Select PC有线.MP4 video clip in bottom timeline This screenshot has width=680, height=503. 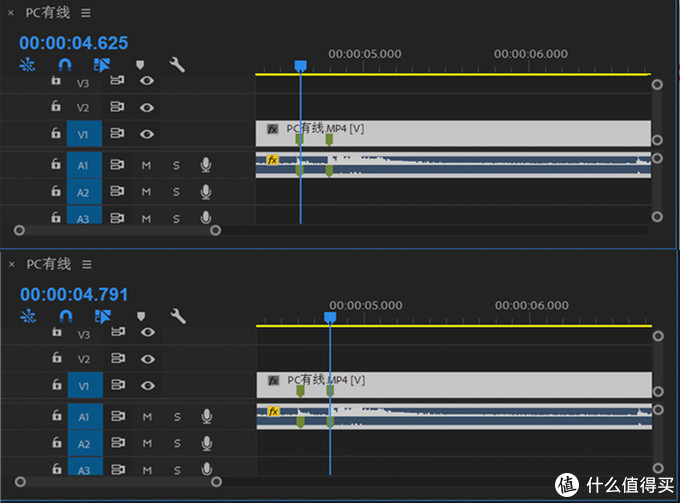click(454, 385)
